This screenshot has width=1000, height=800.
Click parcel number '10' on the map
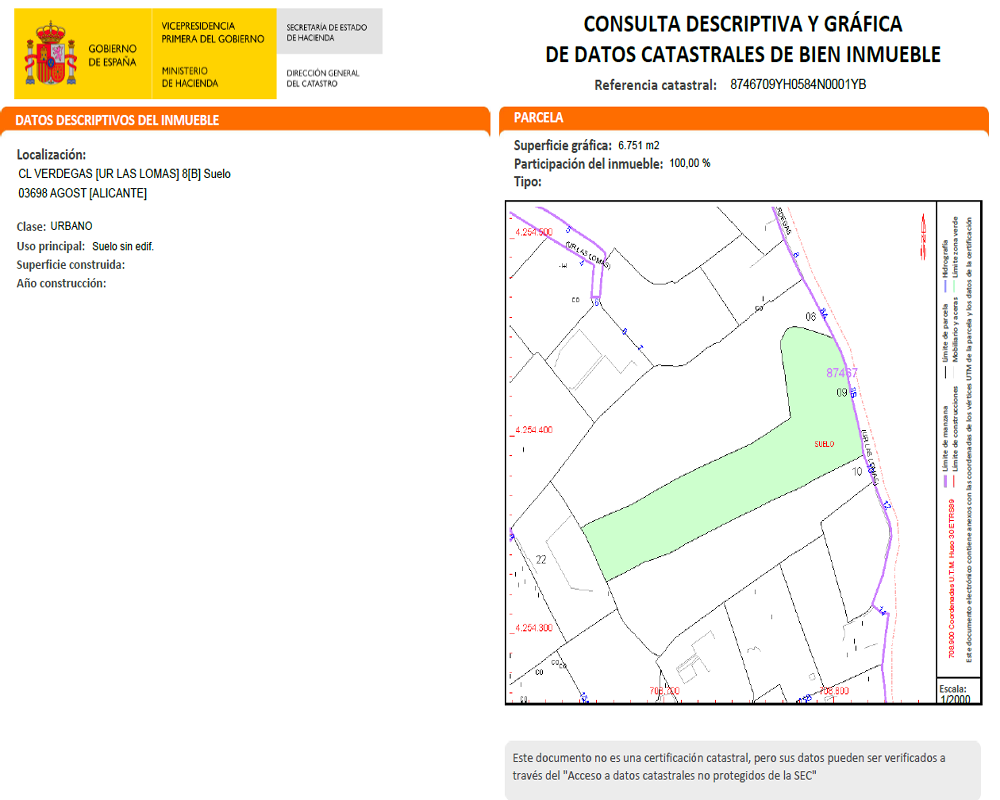pos(857,471)
